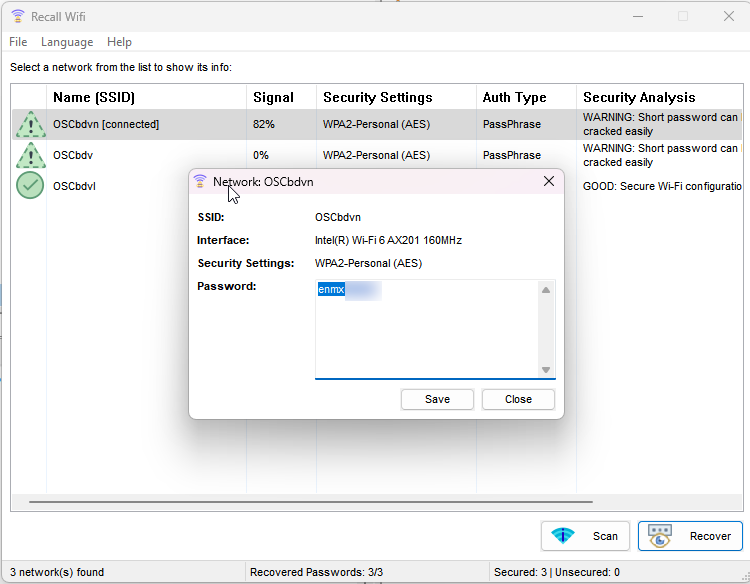Open the Help menu
750x584 pixels.
119,42
